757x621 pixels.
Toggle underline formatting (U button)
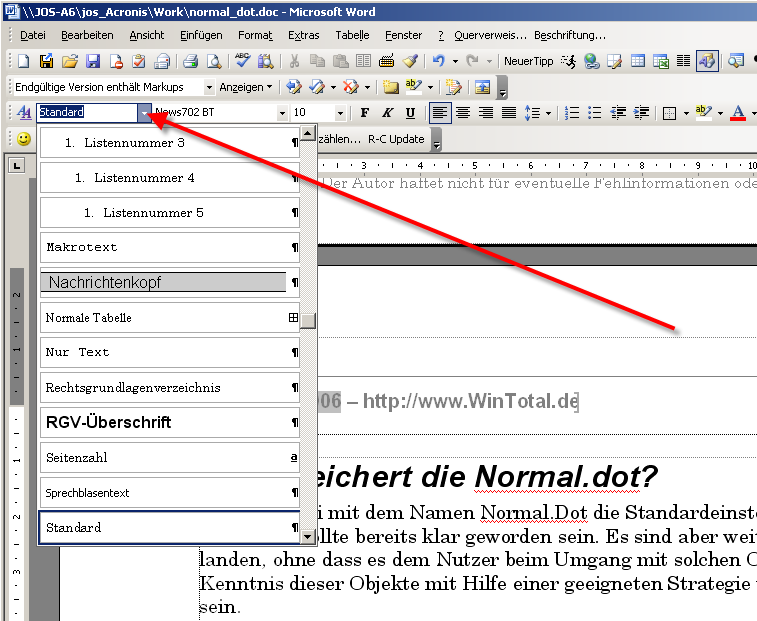(410, 113)
